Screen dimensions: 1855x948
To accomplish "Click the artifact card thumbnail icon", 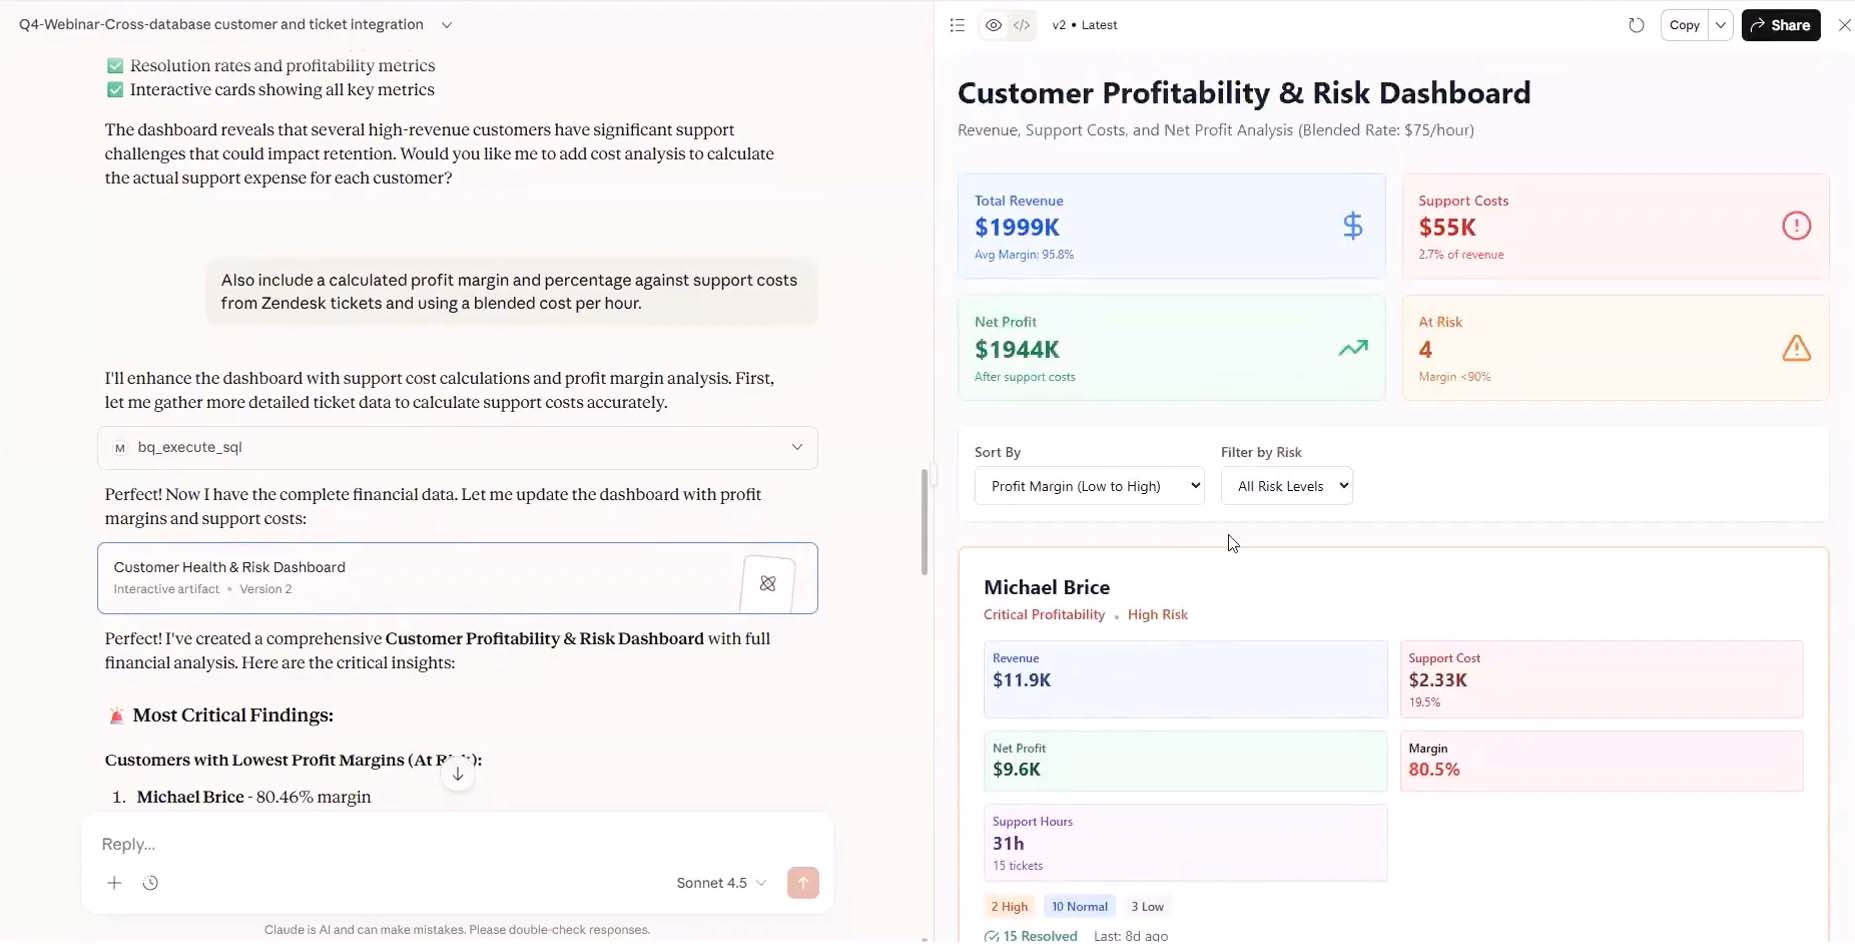I will coord(767,583).
